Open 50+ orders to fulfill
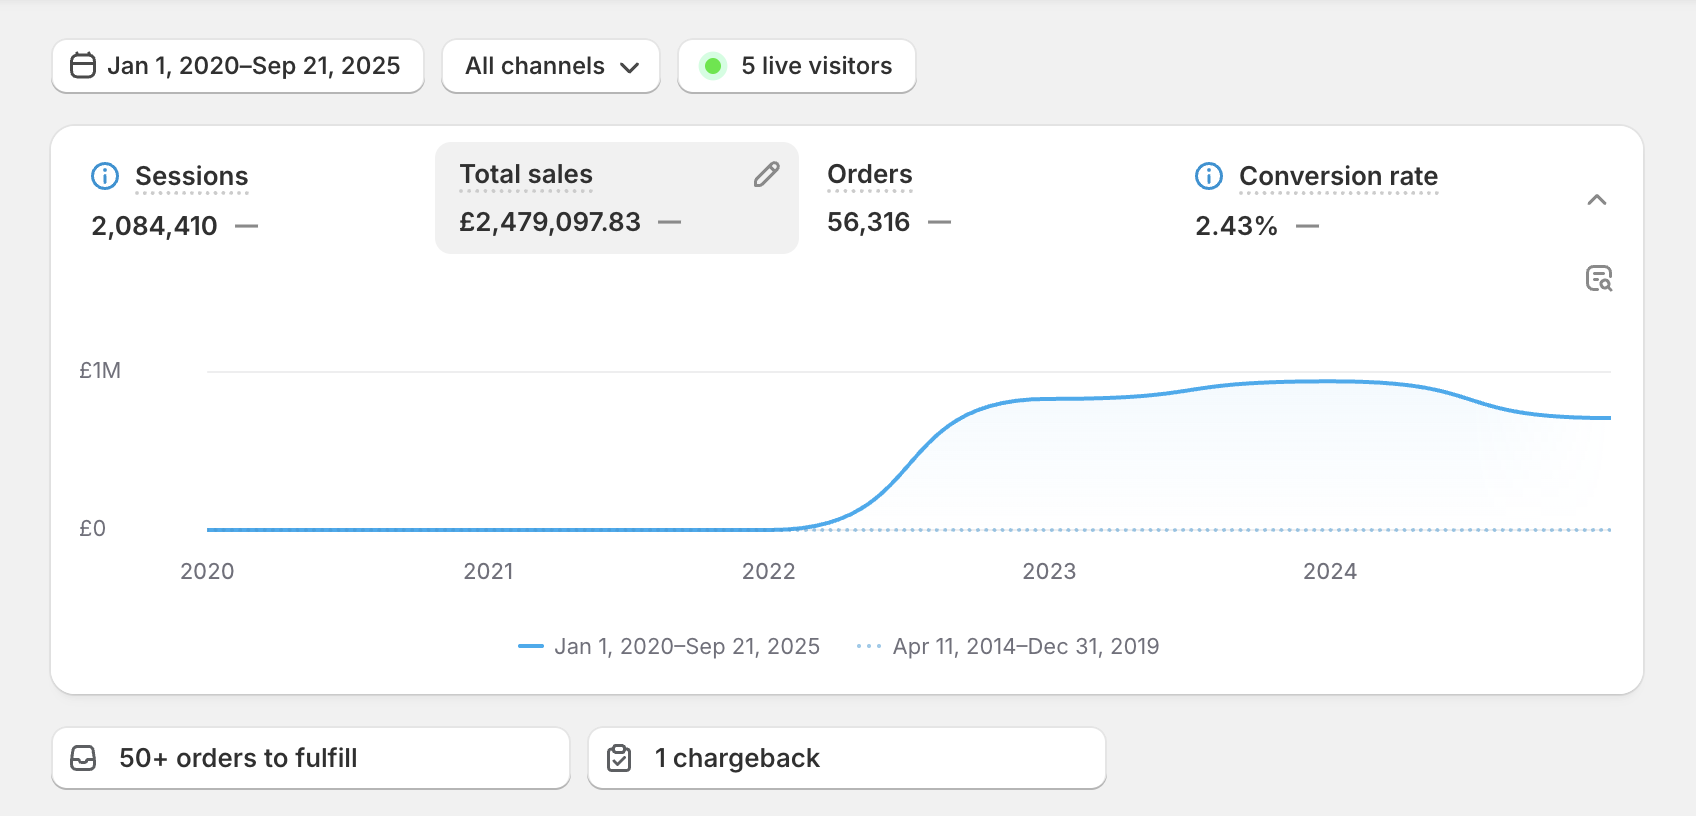Image resolution: width=1696 pixels, height=816 pixels. click(x=311, y=759)
